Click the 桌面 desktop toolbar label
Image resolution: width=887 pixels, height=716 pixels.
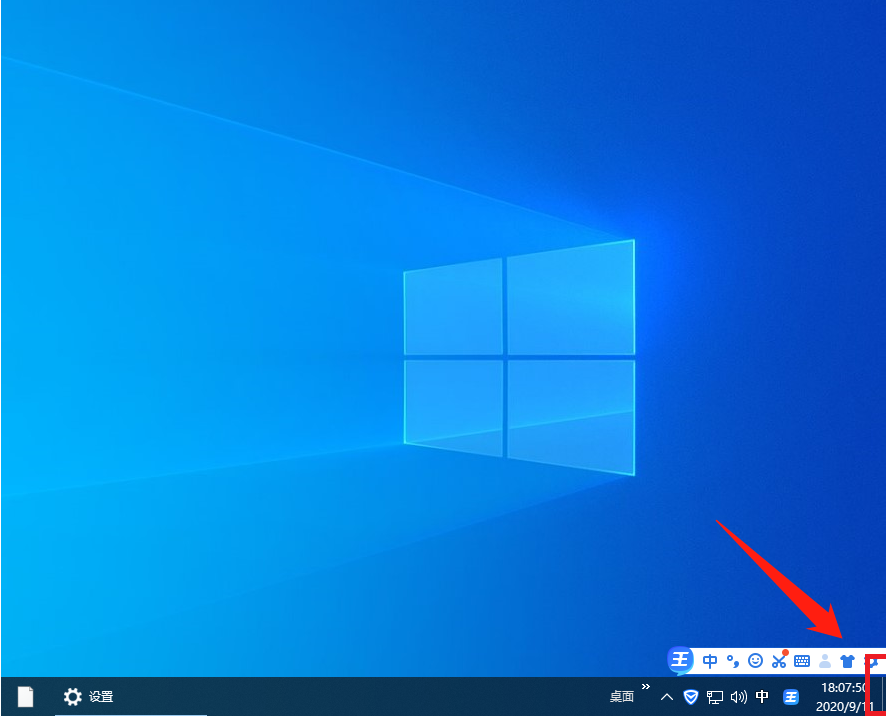(x=622, y=697)
